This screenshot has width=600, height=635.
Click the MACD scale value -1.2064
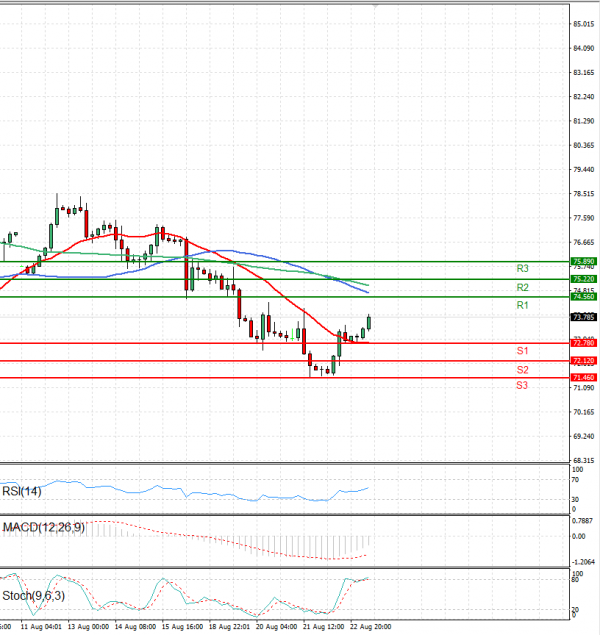tap(583, 562)
